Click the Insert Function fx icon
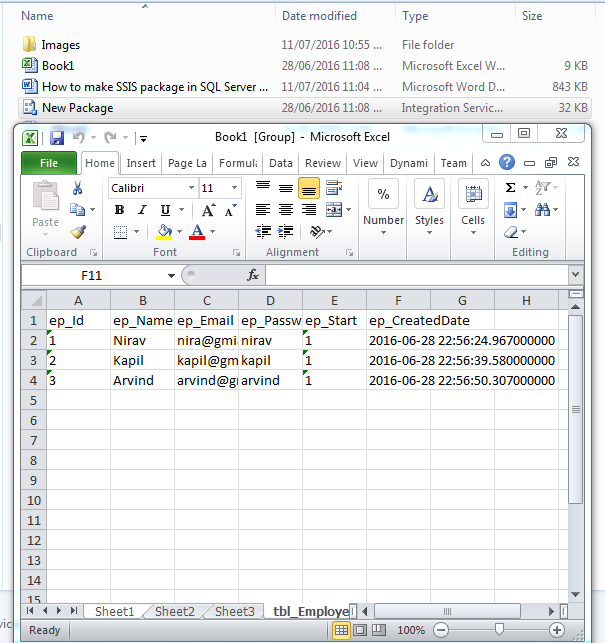Viewport: 605px width, 643px height. (x=253, y=275)
